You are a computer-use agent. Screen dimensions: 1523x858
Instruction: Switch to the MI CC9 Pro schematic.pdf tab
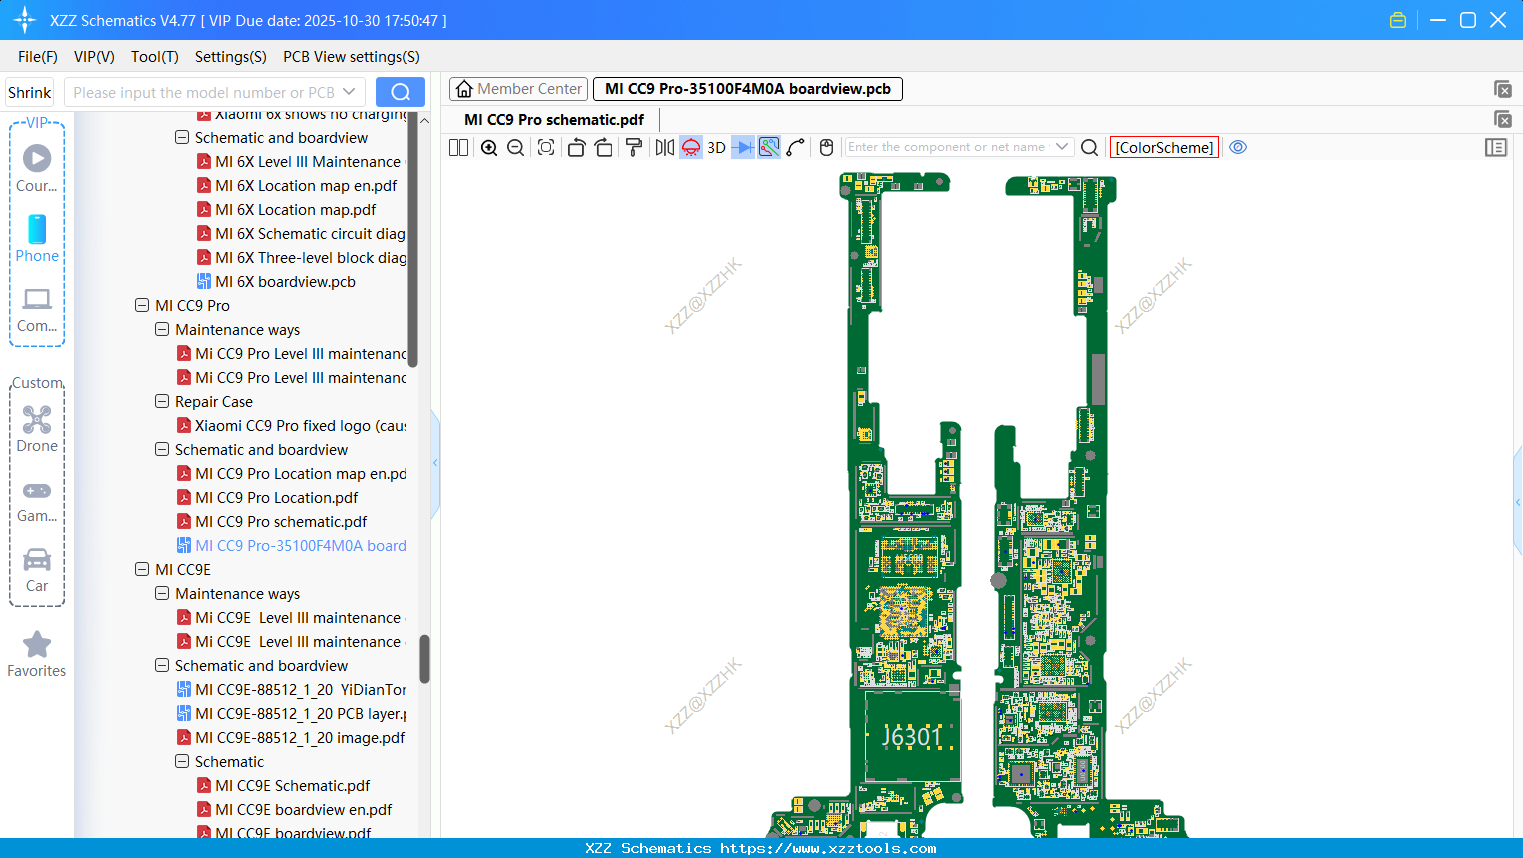tap(553, 119)
